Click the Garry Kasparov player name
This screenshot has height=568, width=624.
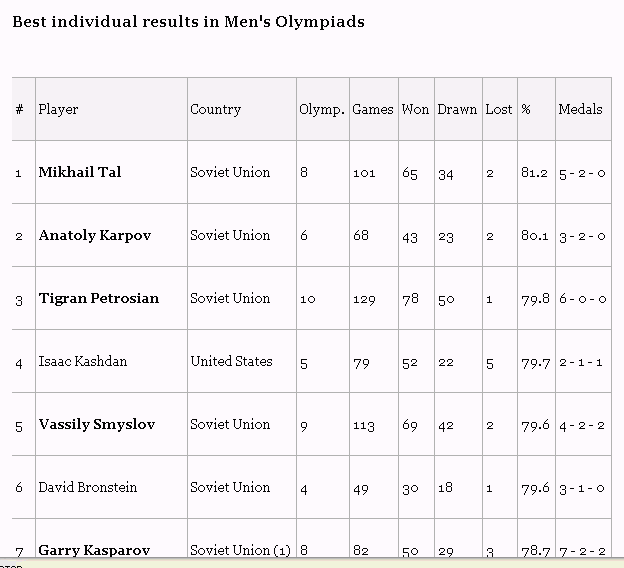(x=94, y=550)
